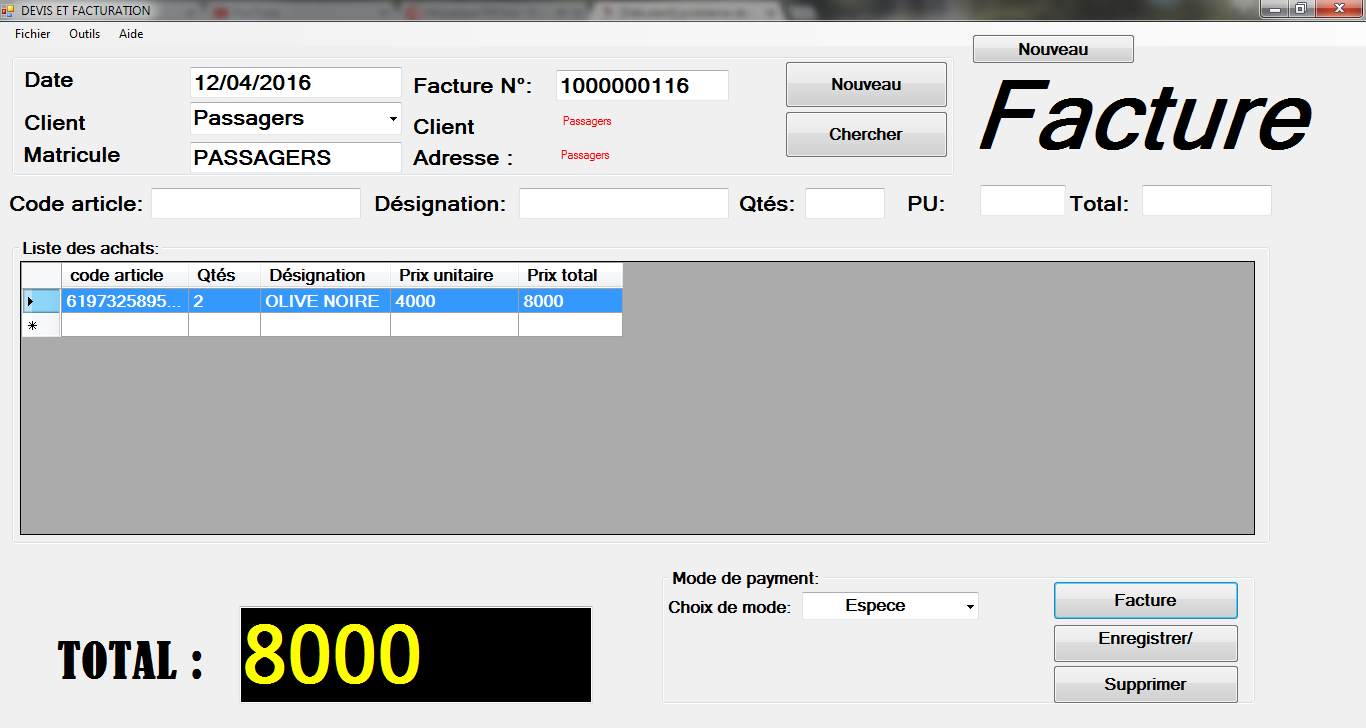Sort by the code article column header

coord(125,275)
